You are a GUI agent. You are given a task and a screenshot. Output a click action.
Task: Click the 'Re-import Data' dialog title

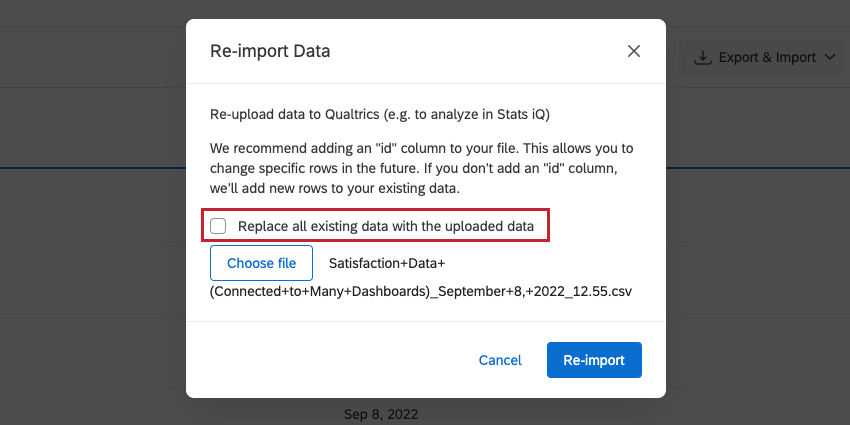pyautogui.click(x=270, y=51)
